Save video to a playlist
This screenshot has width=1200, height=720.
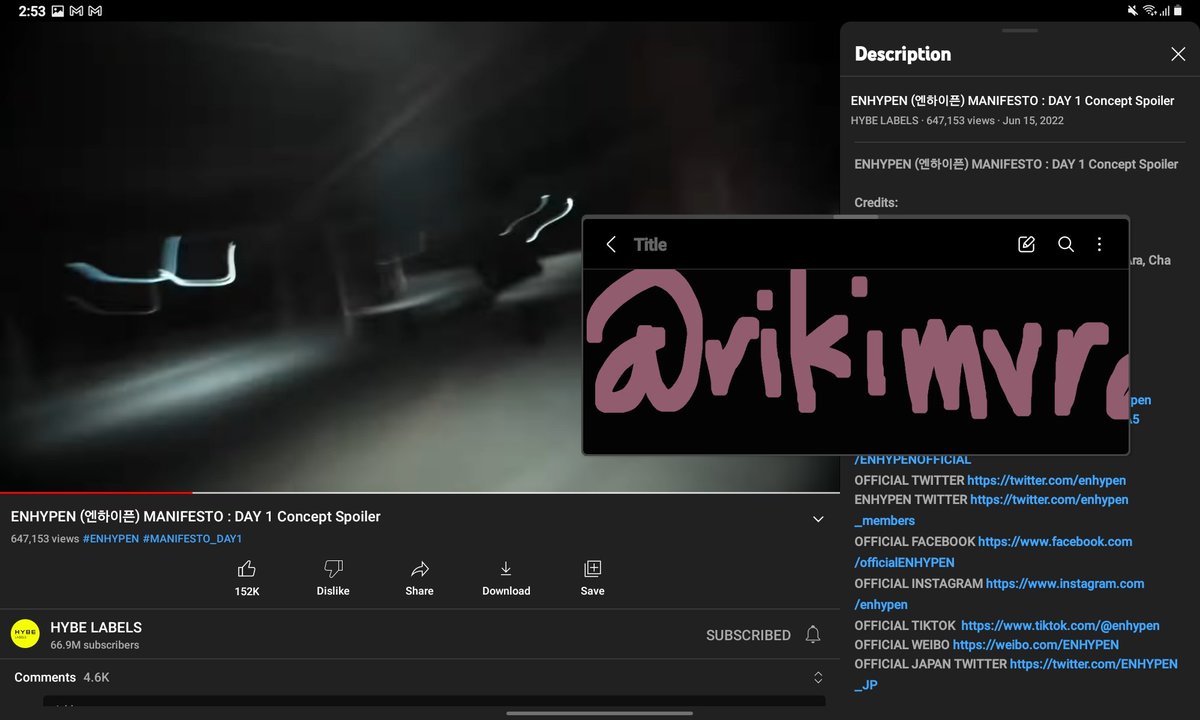click(x=592, y=569)
